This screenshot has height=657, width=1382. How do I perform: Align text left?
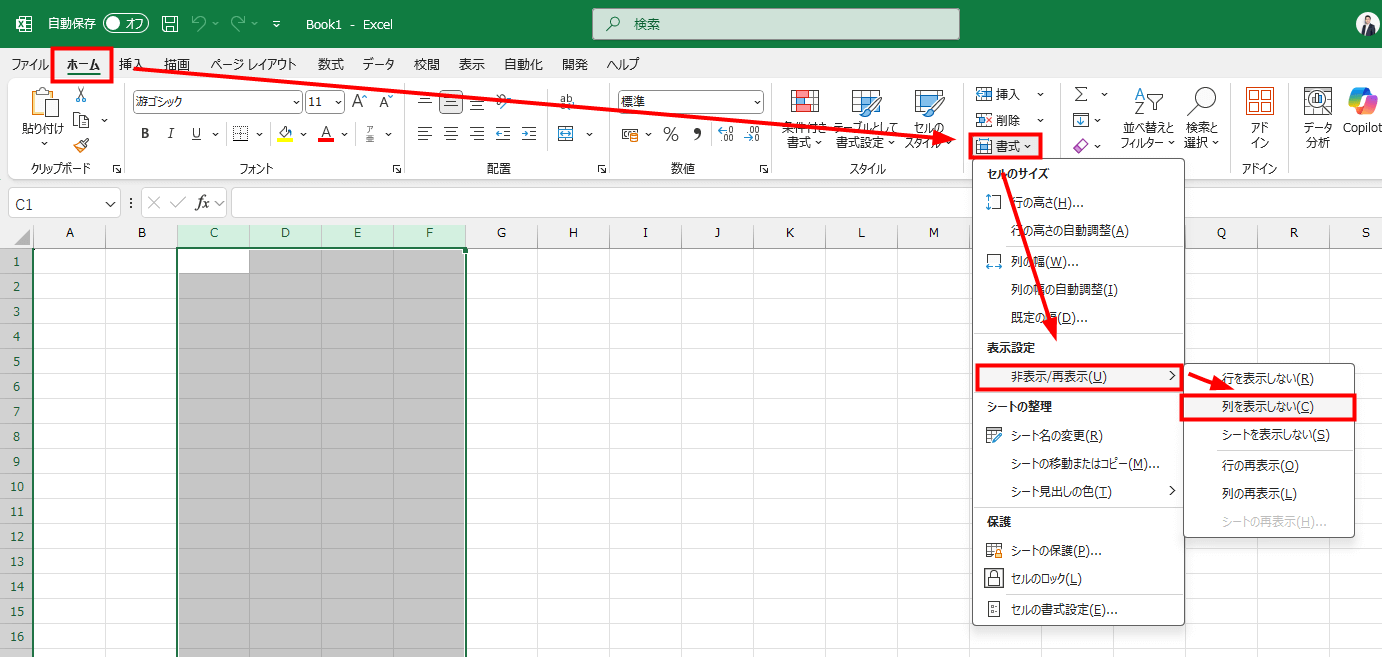425,133
